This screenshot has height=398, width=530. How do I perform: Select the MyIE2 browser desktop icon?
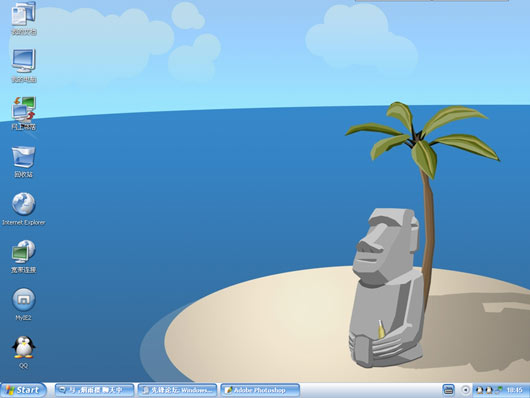pos(23,300)
